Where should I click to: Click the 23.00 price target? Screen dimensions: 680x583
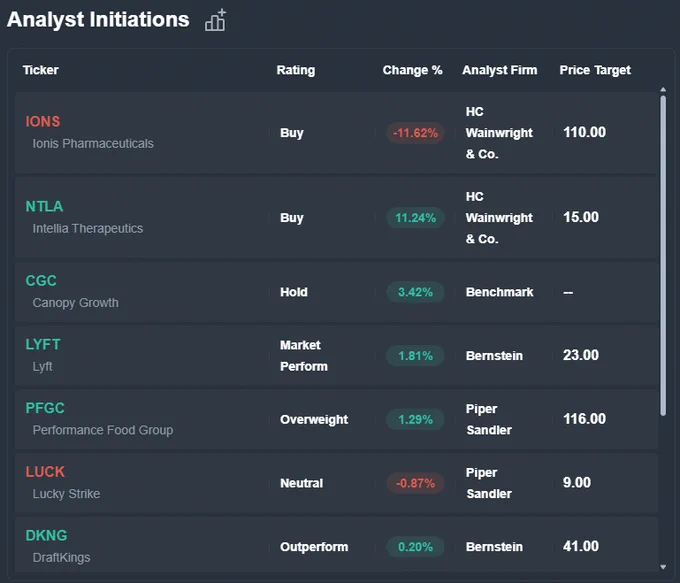point(581,355)
